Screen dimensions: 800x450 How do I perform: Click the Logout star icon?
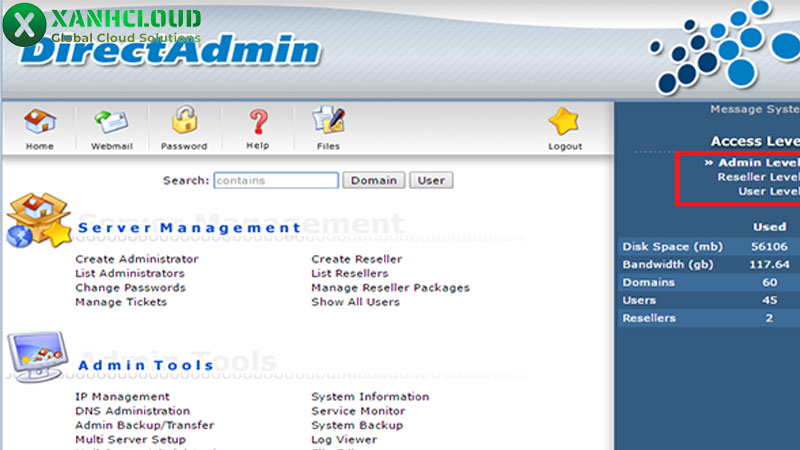[x=564, y=121]
